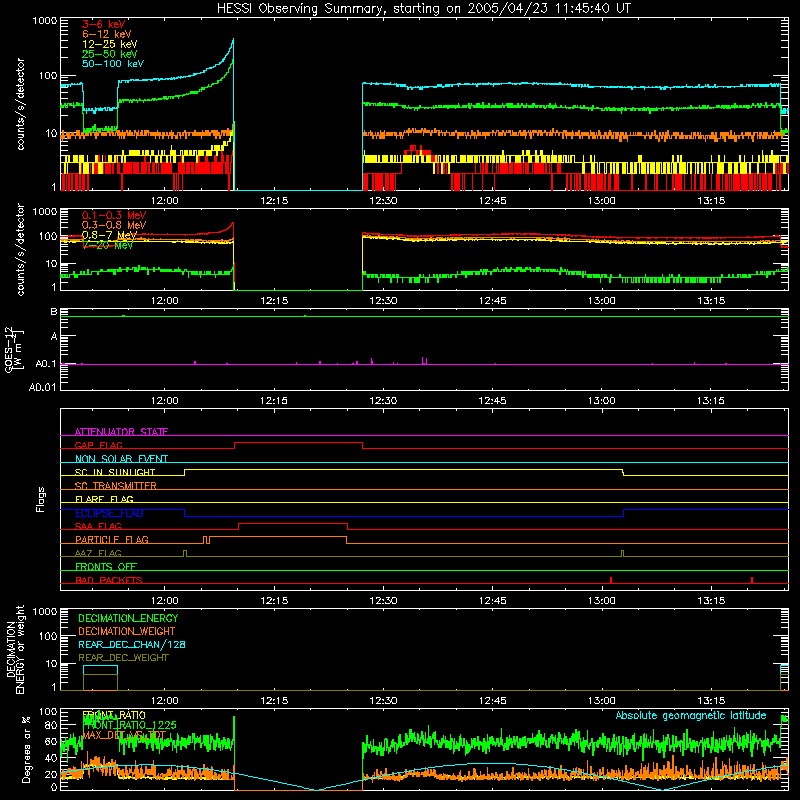Image resolution: width=800 pixels, height=800 pixels.
Task: Click the GOES-12 vertical axis label
Action: (14, 349)
